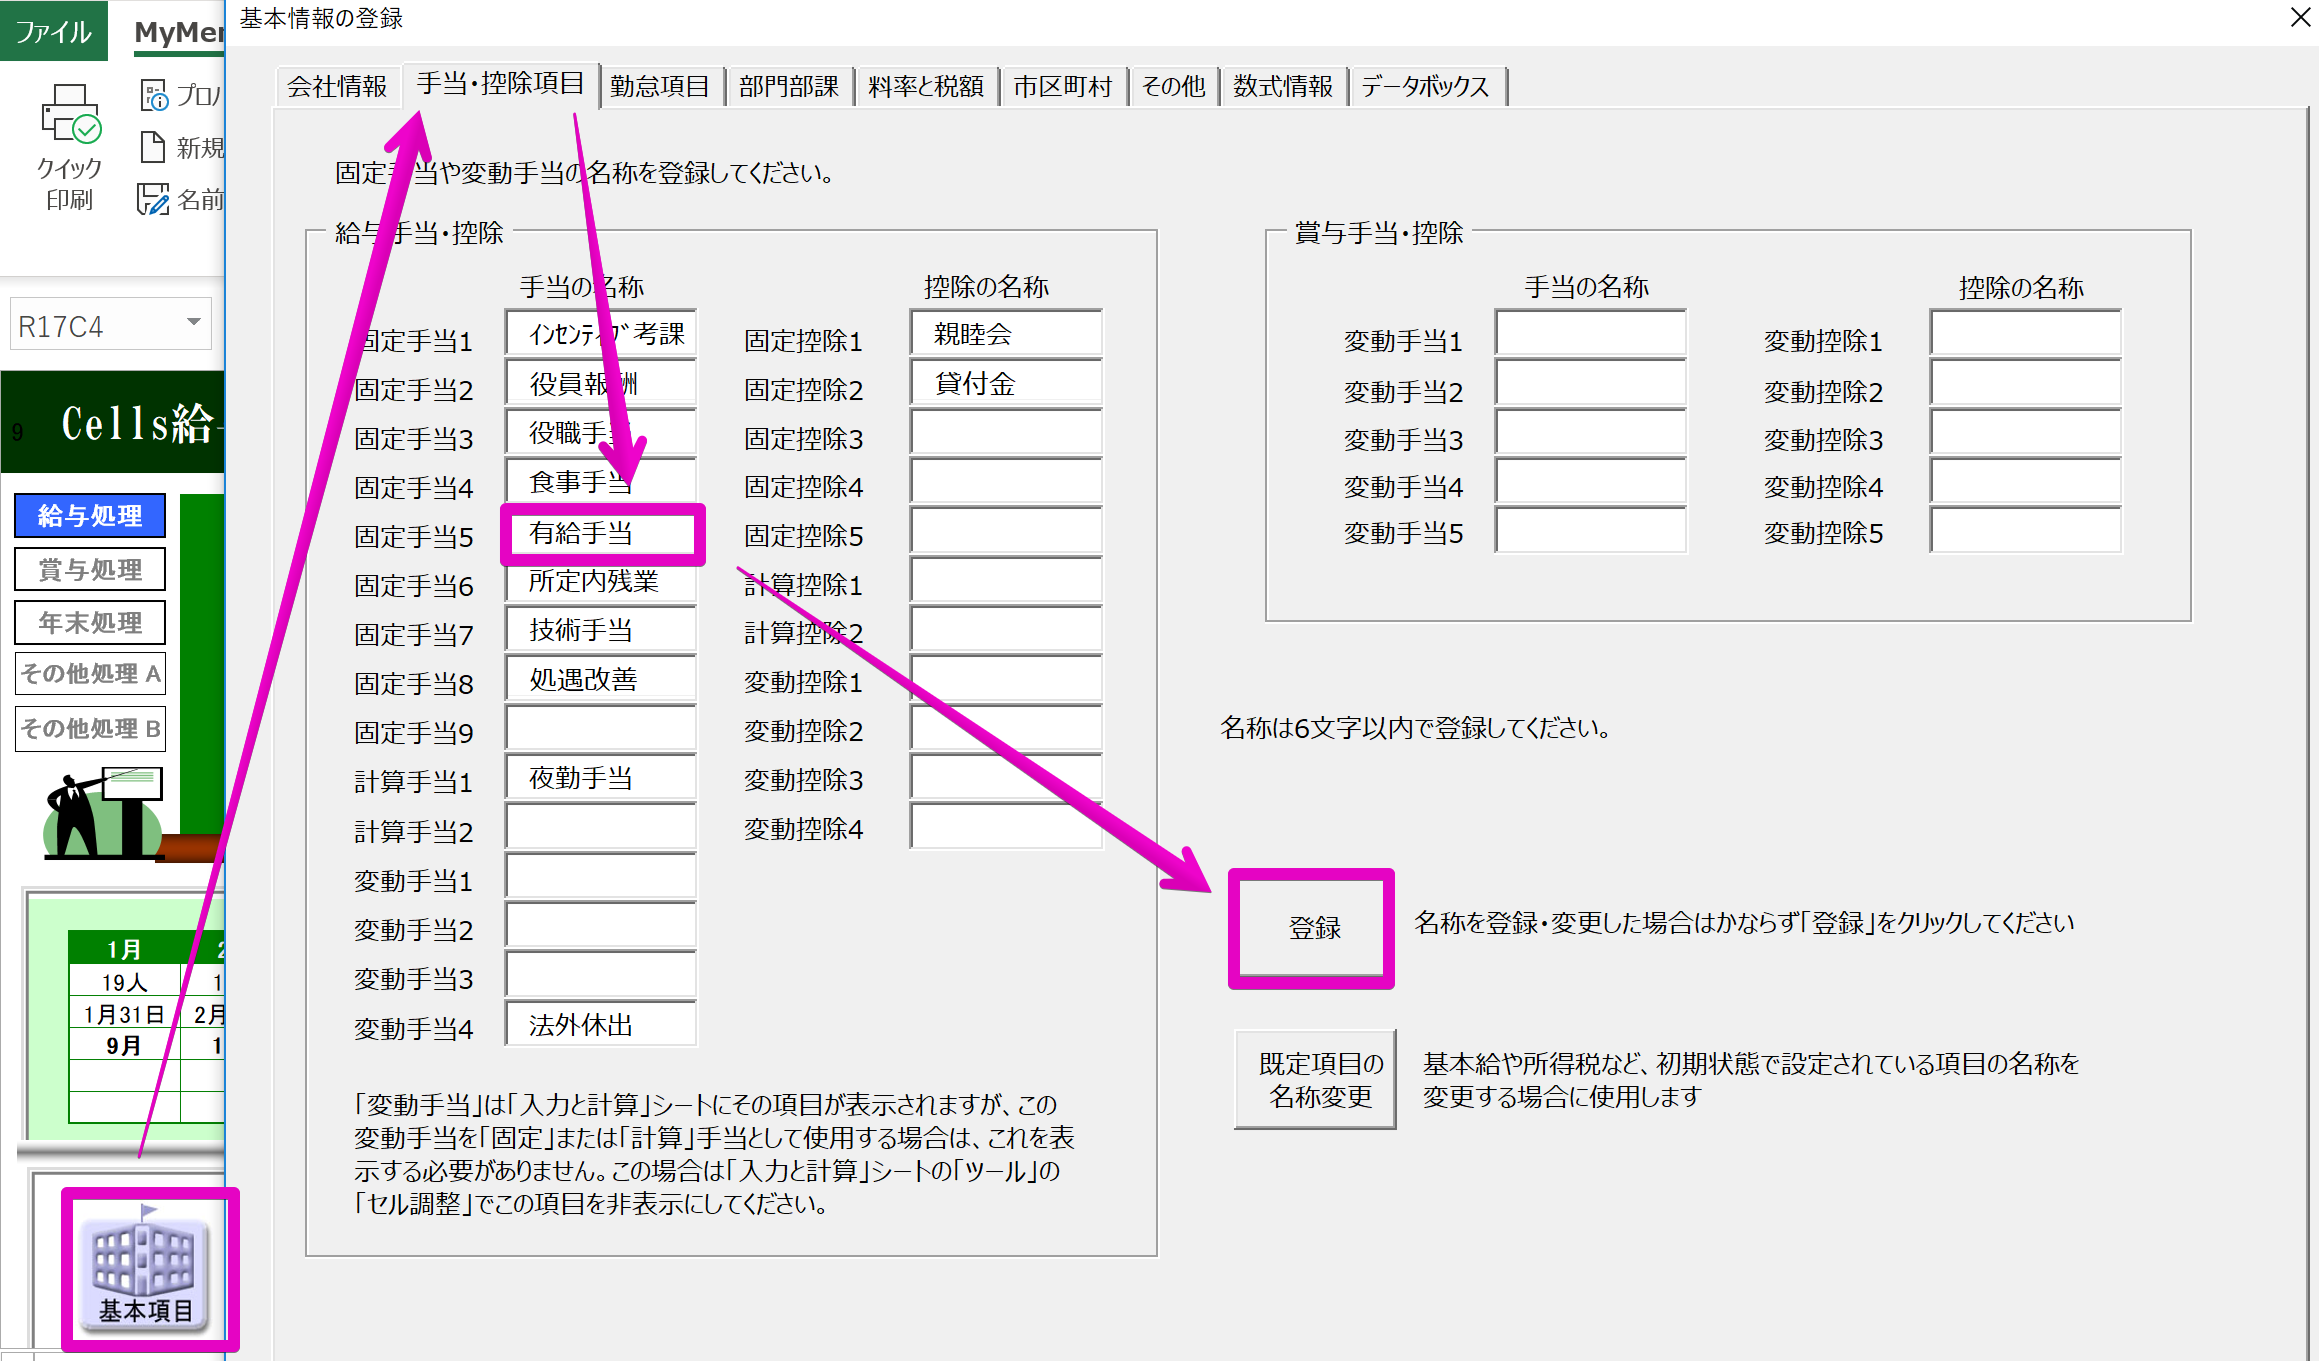Expand the R17C4 name box dropdown
This screenshot has width=2319, height=1361.
coord(194,323)
